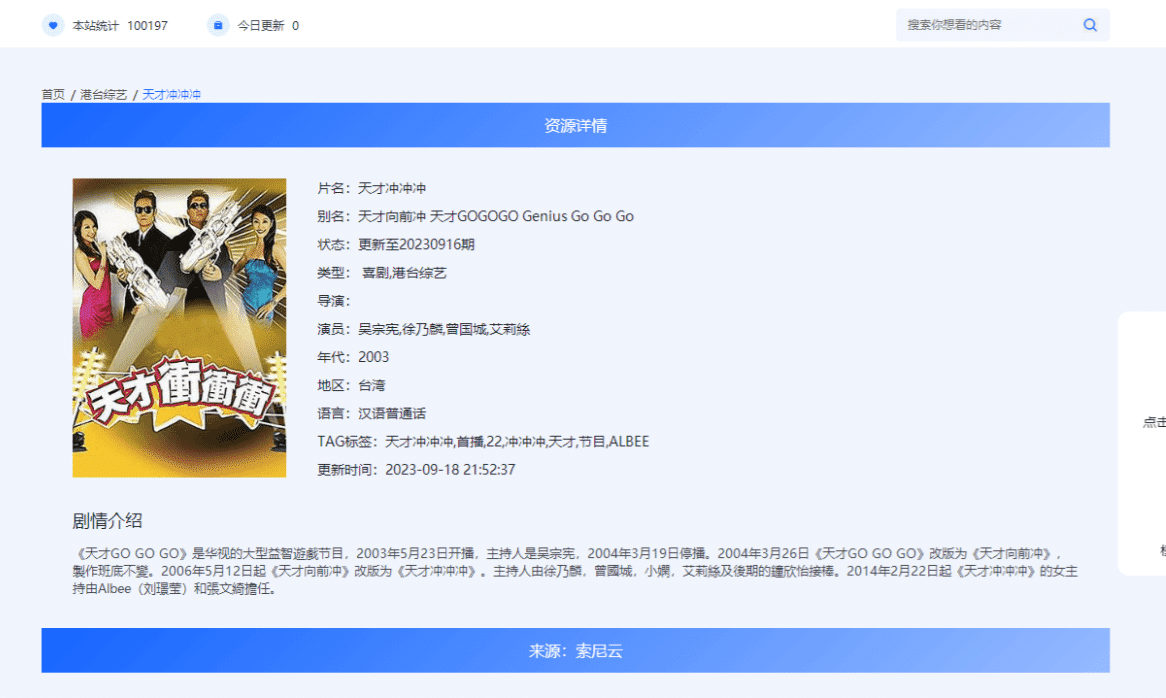The height and width of the screenshot is (698, 1166).
Task: Click the briefcase icon beside 今日更新
Action: [216, 24]
